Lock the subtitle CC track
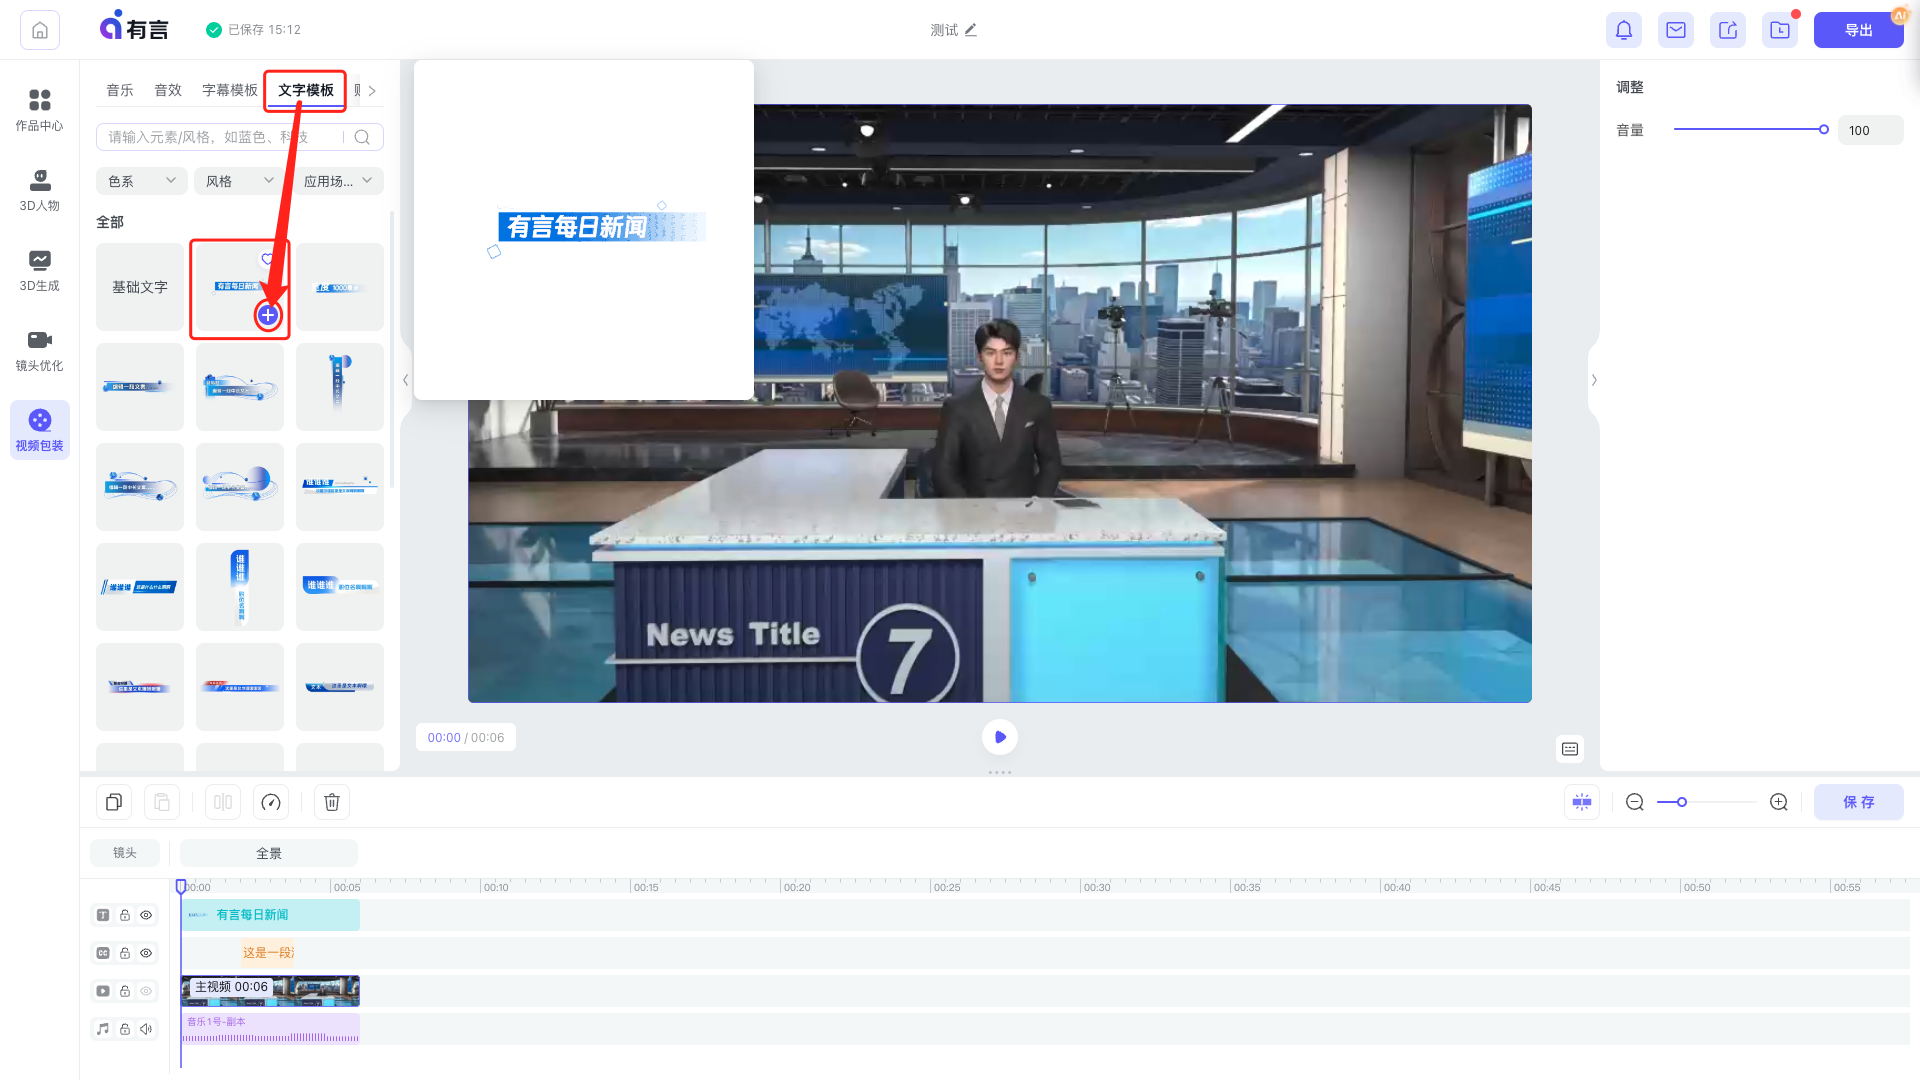The width and height of the screenshot is (1920, 1080). (125, 953)
